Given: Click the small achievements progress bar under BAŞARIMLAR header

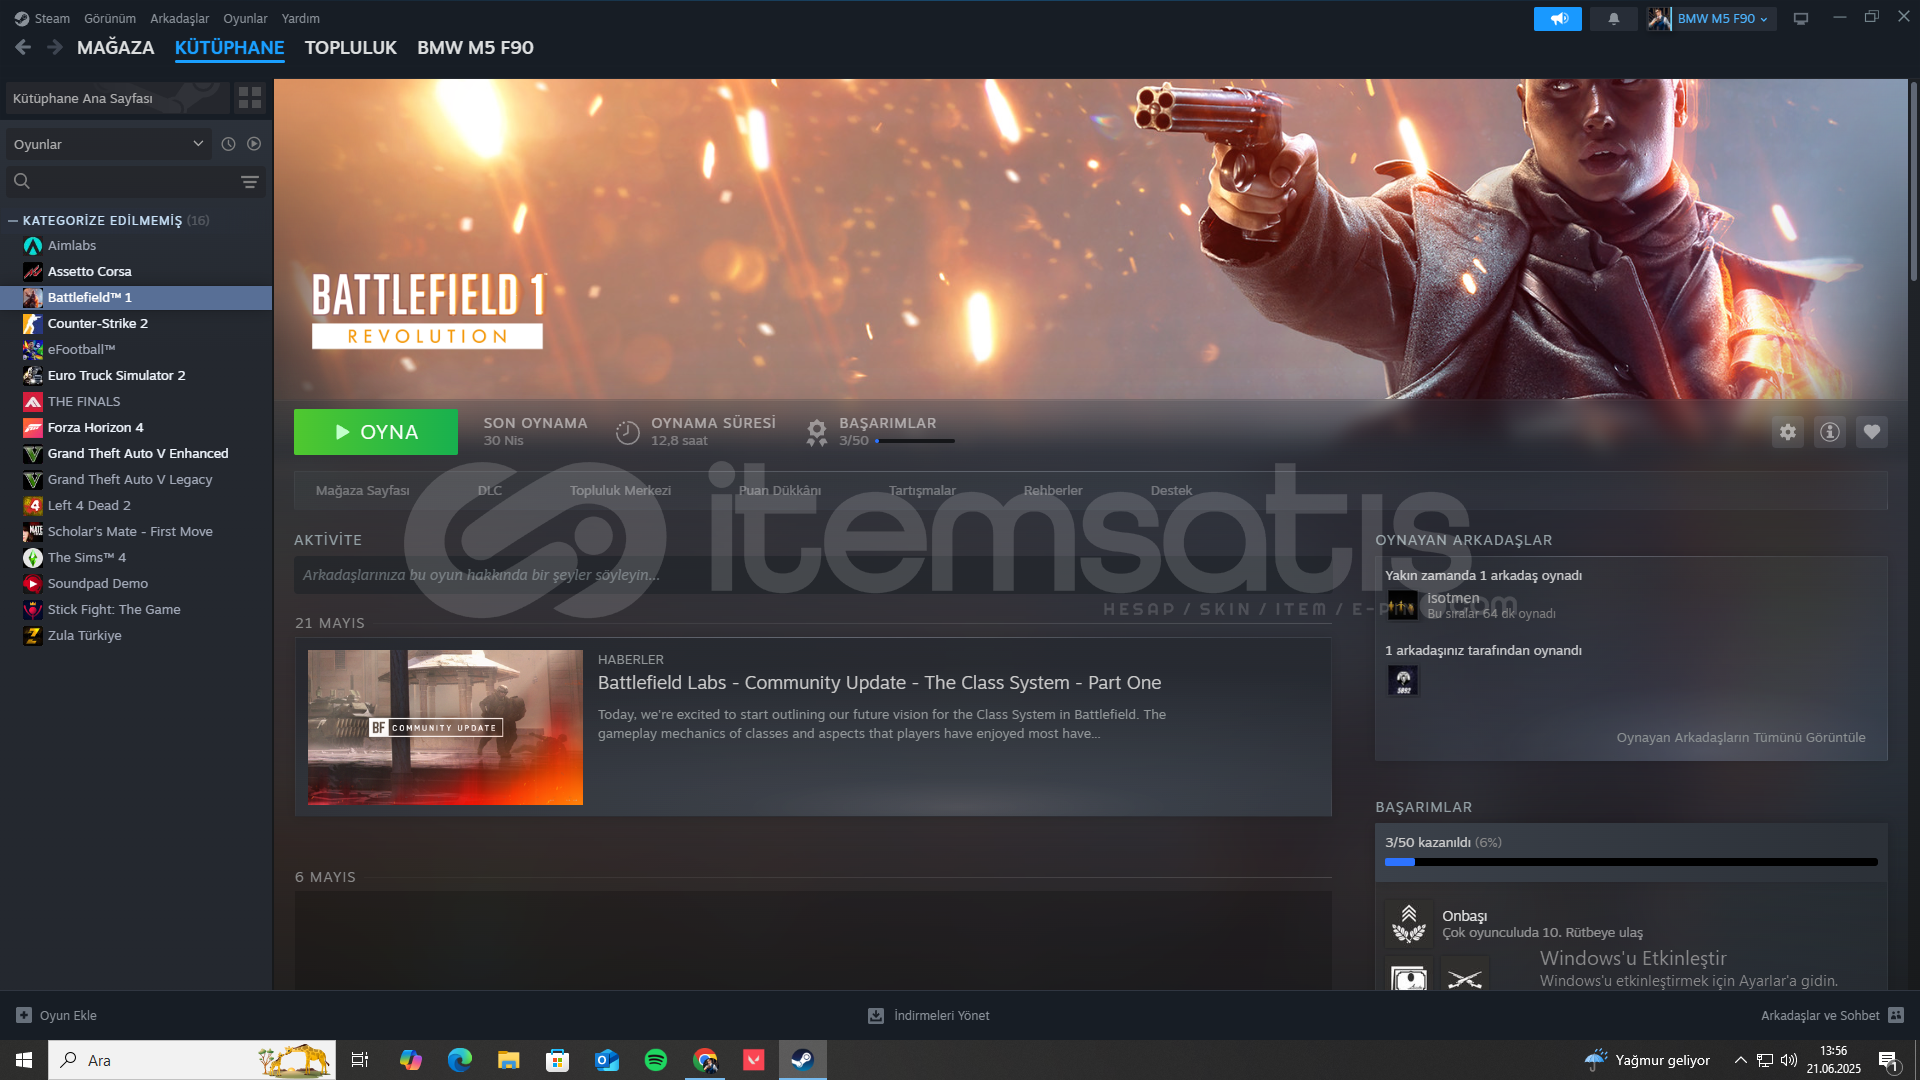Looking at the screenshot, I should [915, 441].
